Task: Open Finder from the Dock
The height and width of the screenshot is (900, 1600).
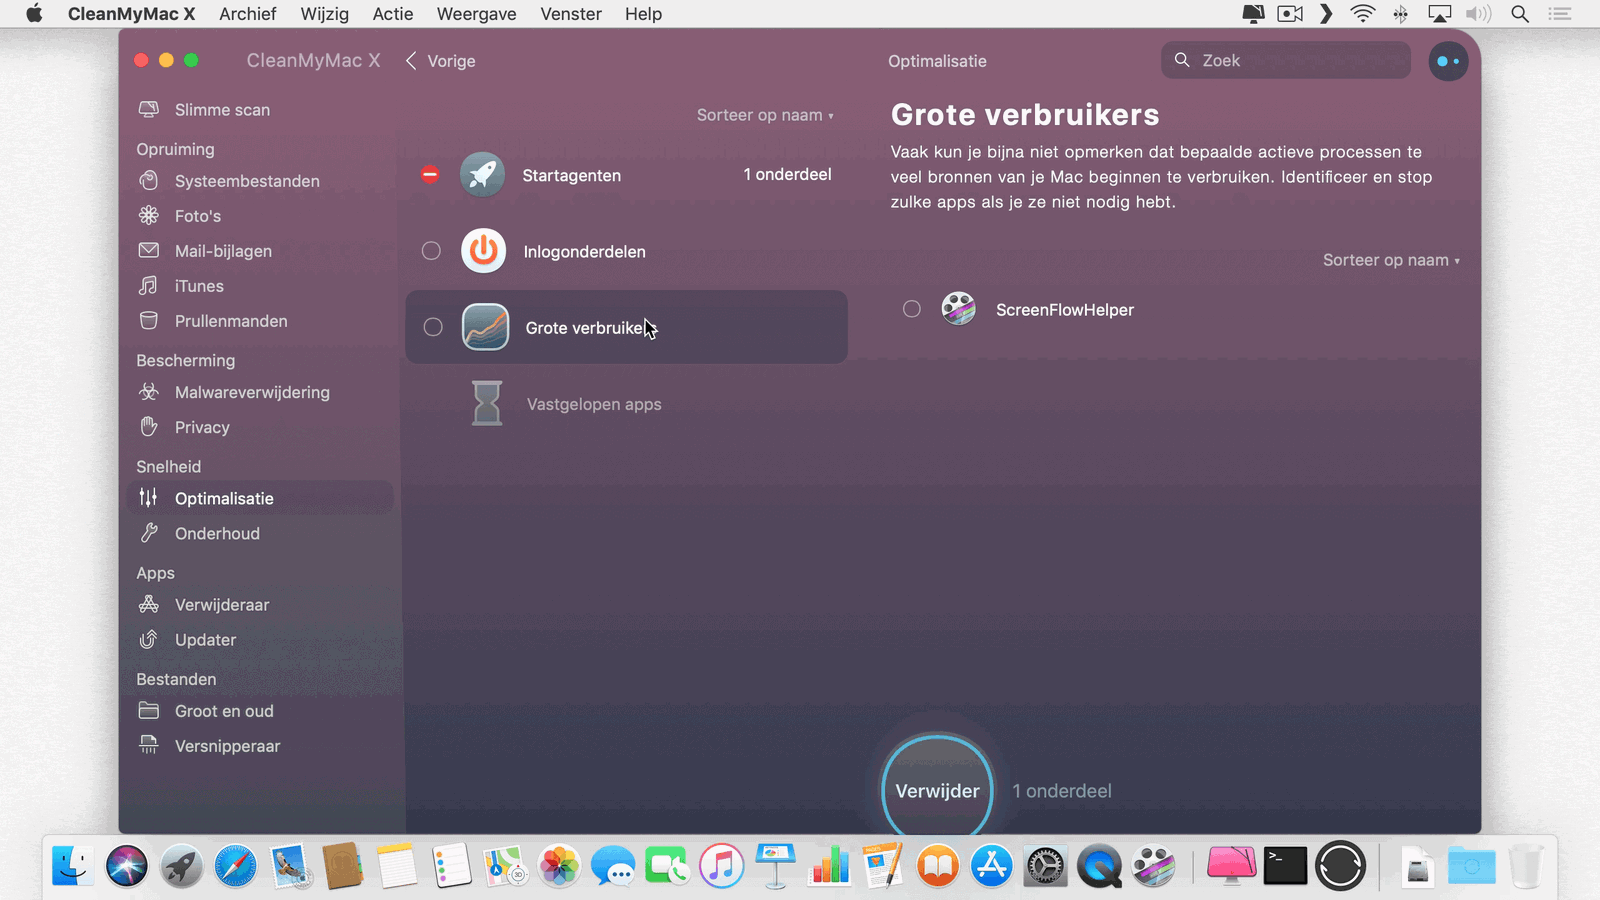Action: click(73, 866)
